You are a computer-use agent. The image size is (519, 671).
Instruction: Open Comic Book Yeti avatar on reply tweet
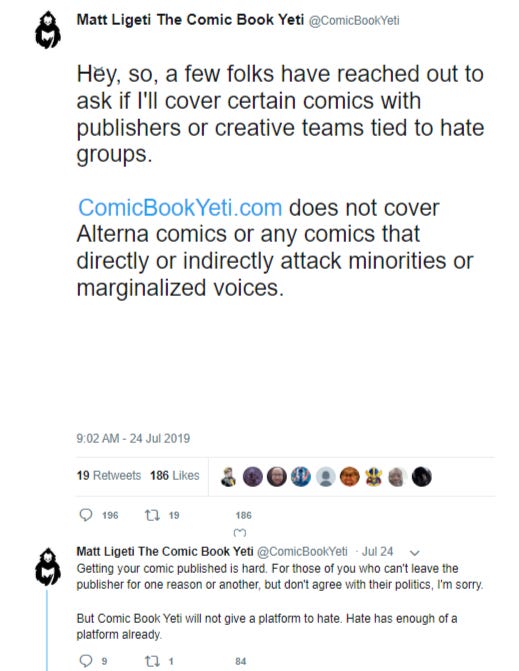click(x=48, y=567)
